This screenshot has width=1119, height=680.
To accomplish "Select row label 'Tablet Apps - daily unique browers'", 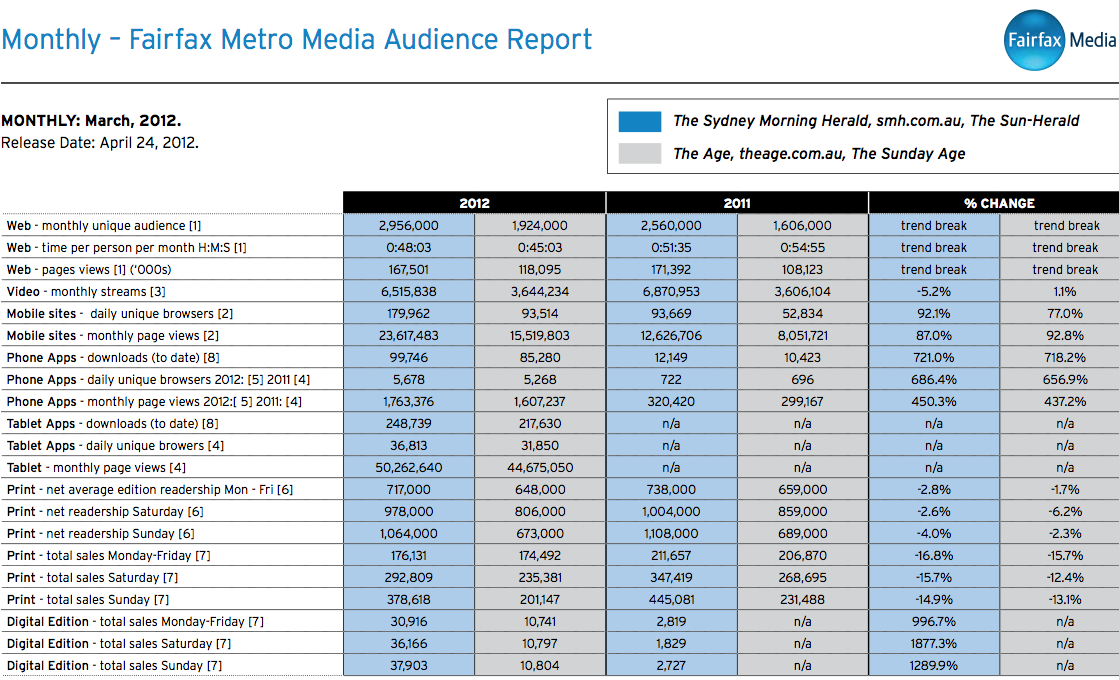I will [x=105, y=446].
